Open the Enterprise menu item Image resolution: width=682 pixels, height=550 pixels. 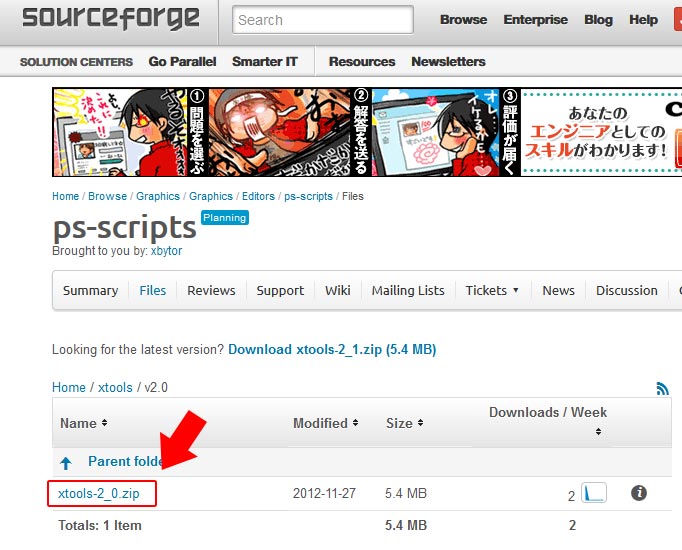535,20
